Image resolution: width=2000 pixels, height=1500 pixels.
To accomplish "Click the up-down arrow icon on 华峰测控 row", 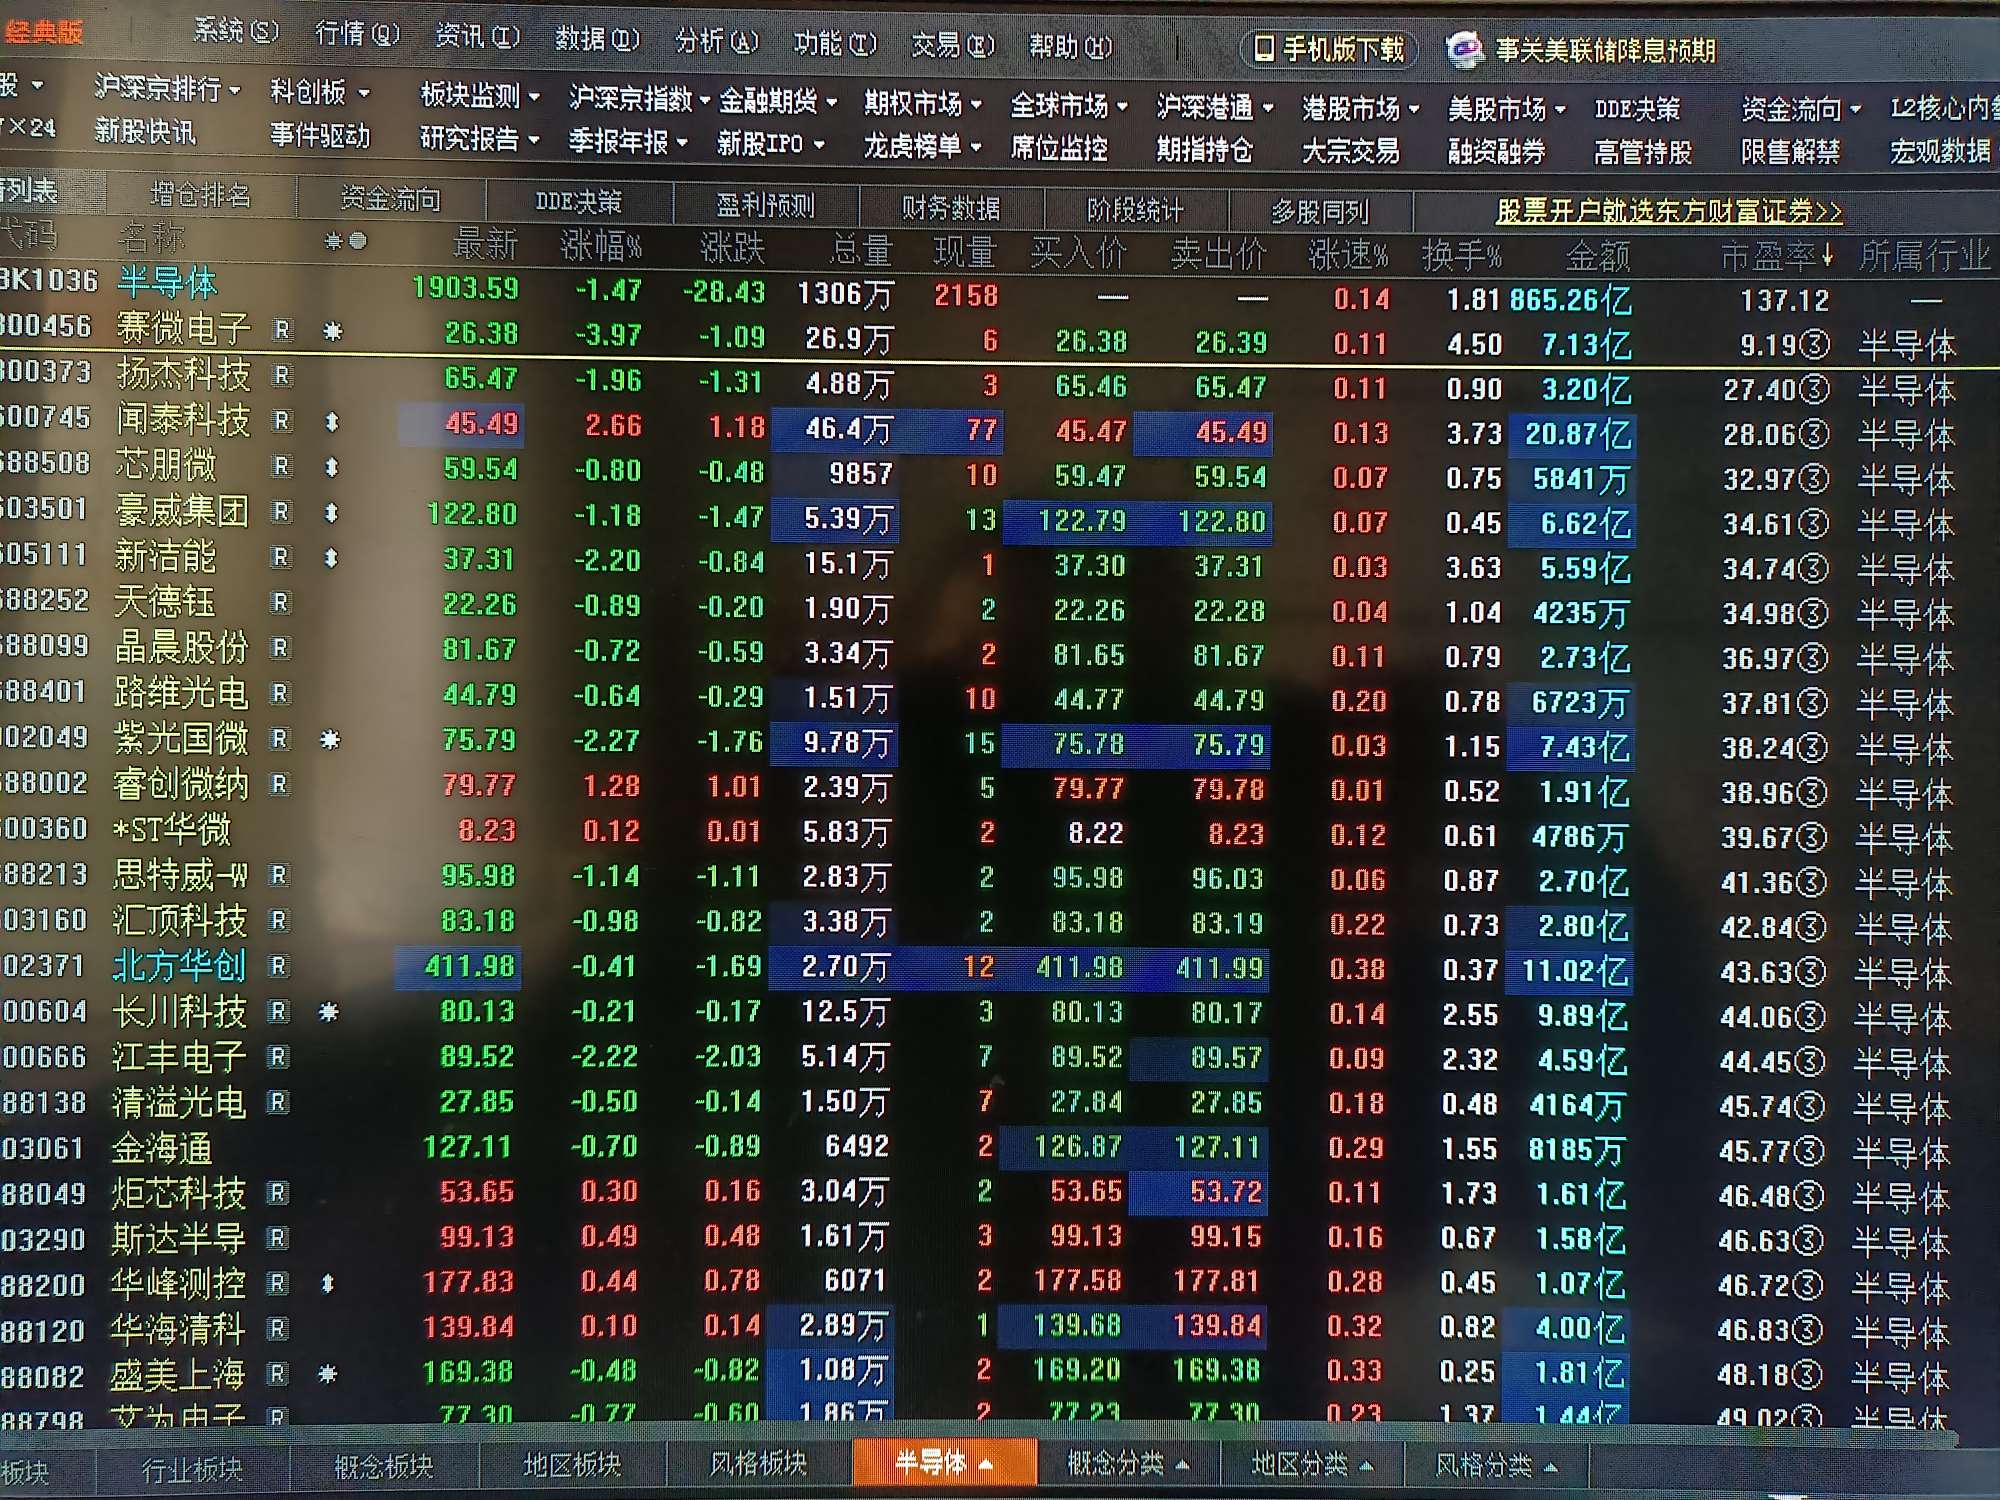I will [x=327, y=1283].
